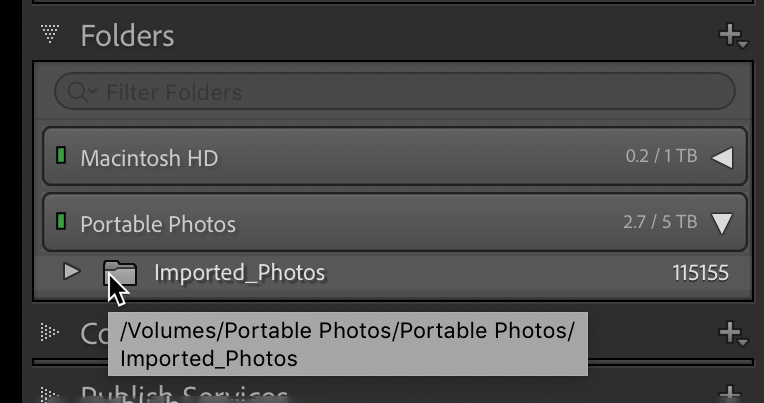
Task: Click the Macintosh HD green status indicator
Action: [61, 157]
